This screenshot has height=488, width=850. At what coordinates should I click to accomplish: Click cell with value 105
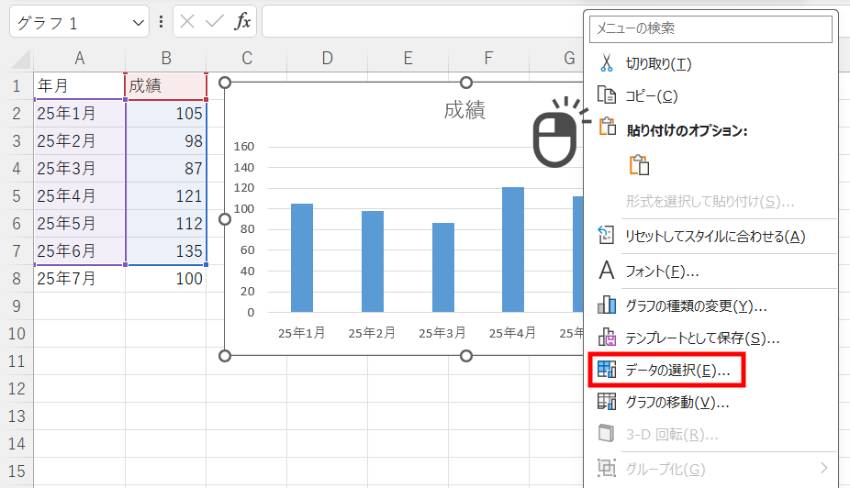click(166, 113)
